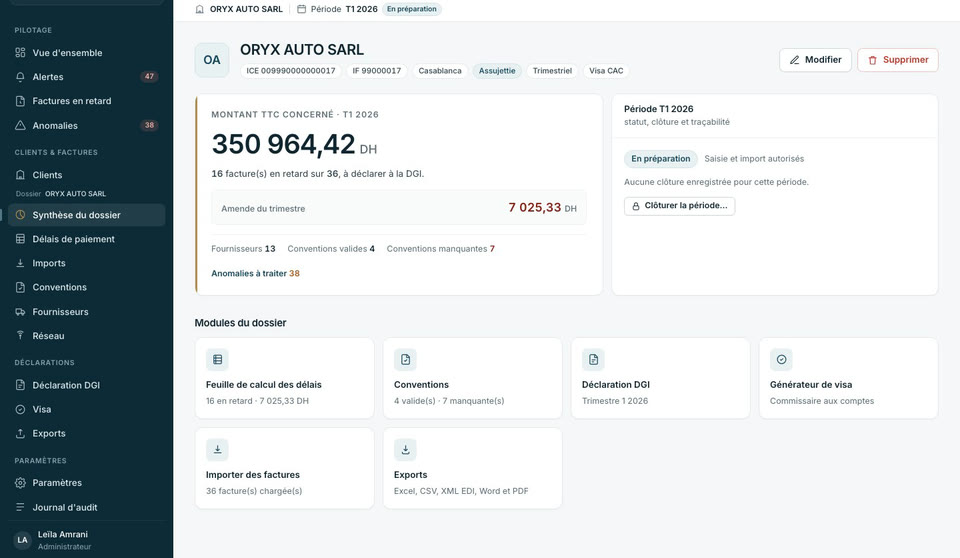The width and height of the screenshot is (960, 558).
Task: Click the Imports download icon in sidebar
Action: [20, 263]
